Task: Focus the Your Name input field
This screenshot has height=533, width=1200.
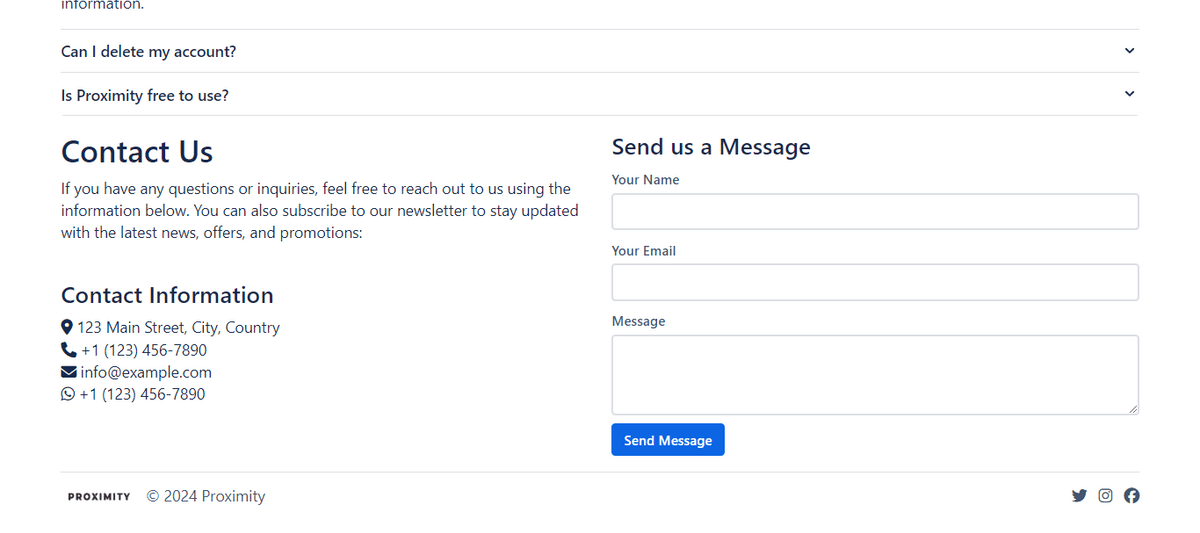Action: [875, 211]
